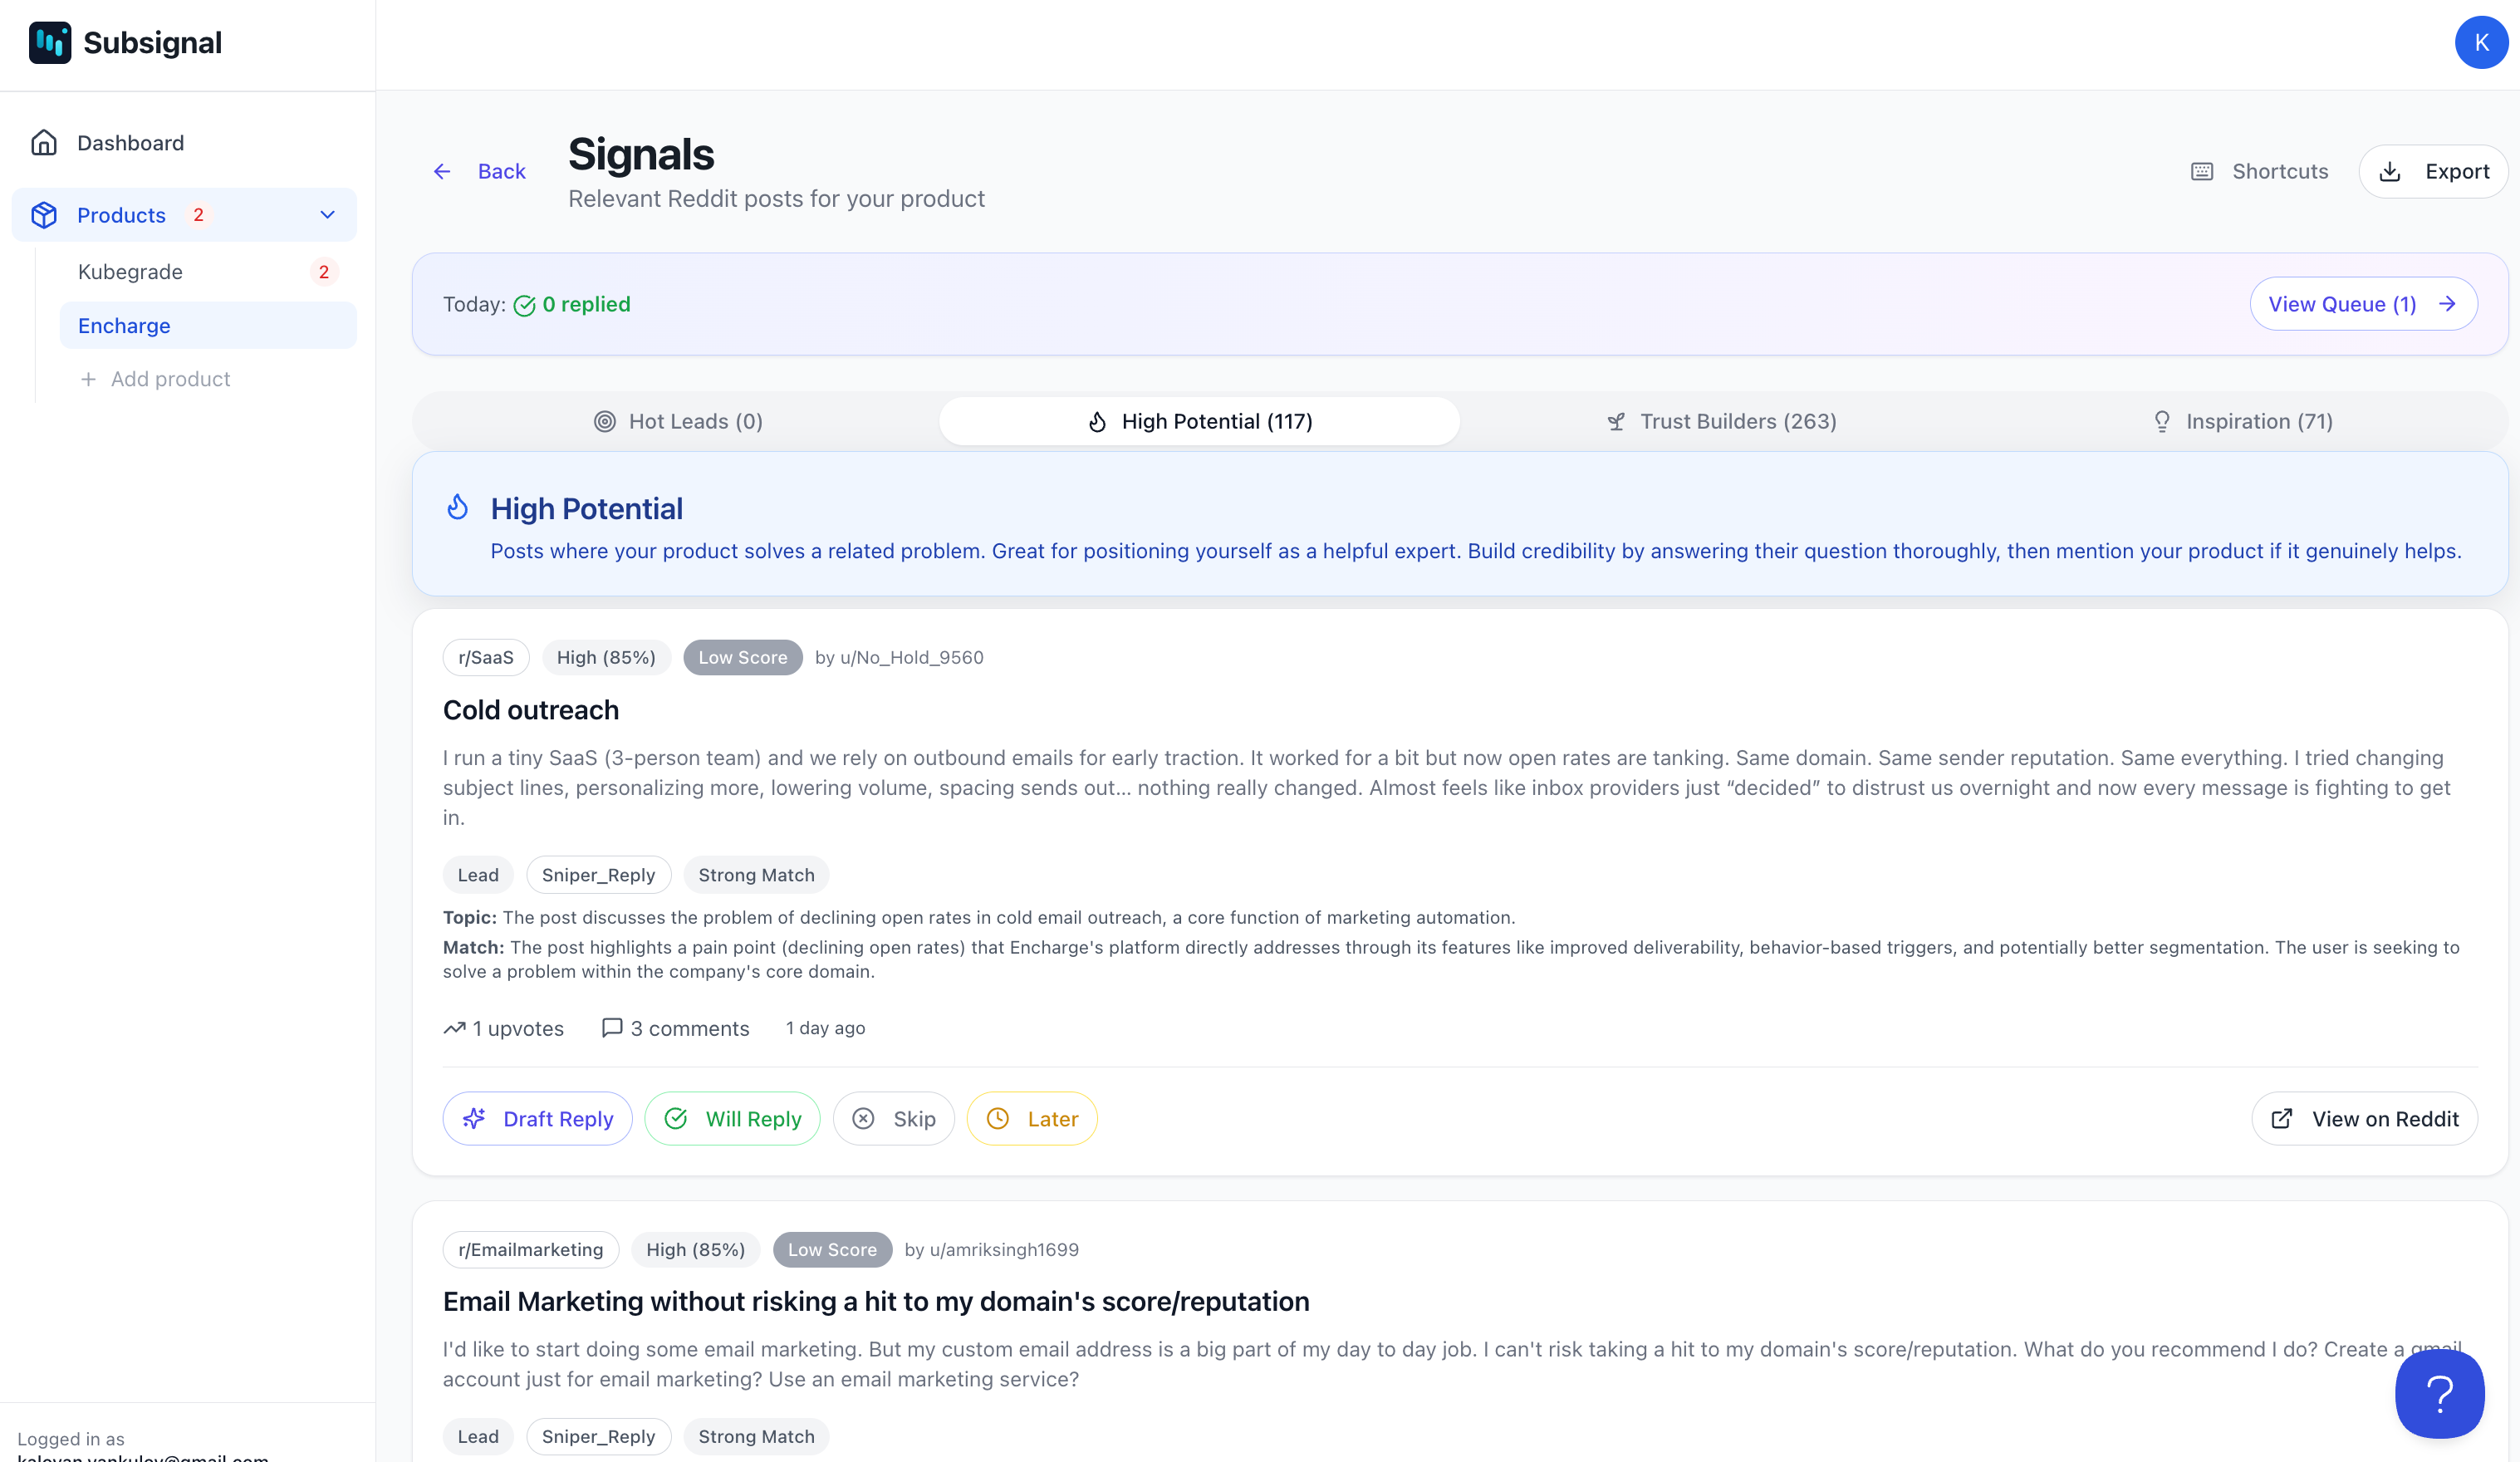Collapse the Products section chevron
The image size is (2520, 1462).
click(x=327, y=215)
